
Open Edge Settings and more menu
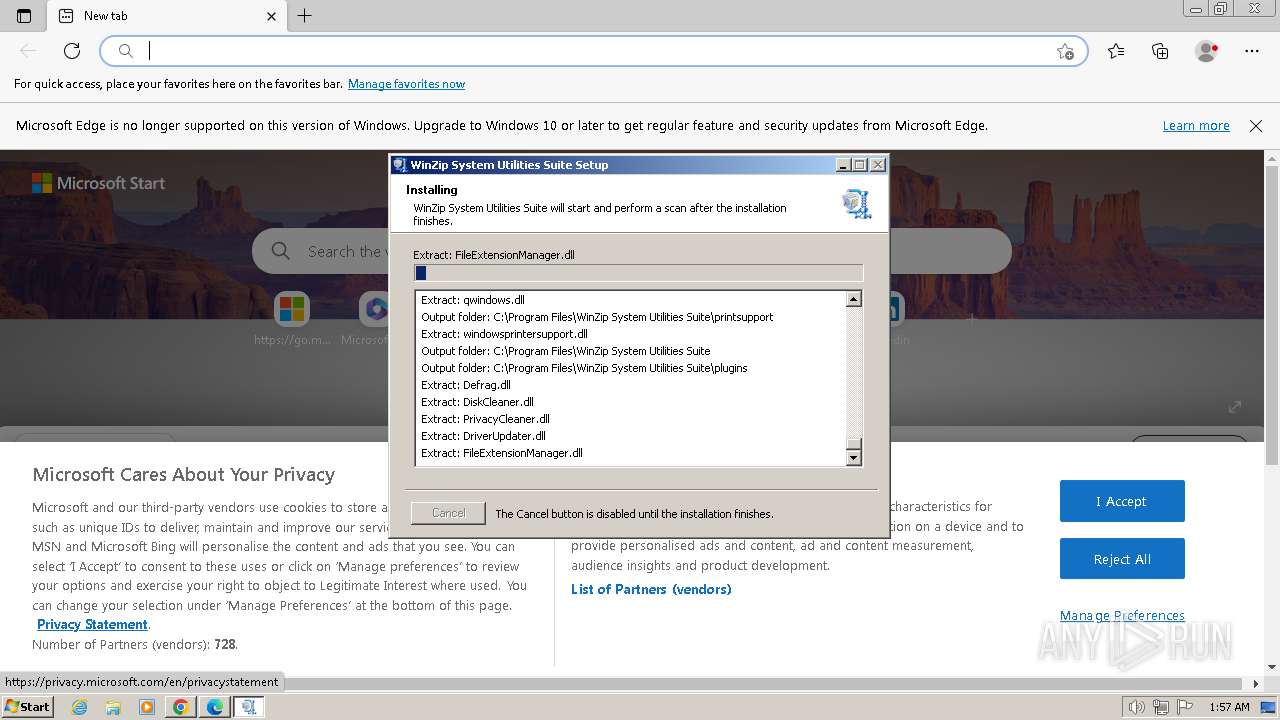[1252, 51]
